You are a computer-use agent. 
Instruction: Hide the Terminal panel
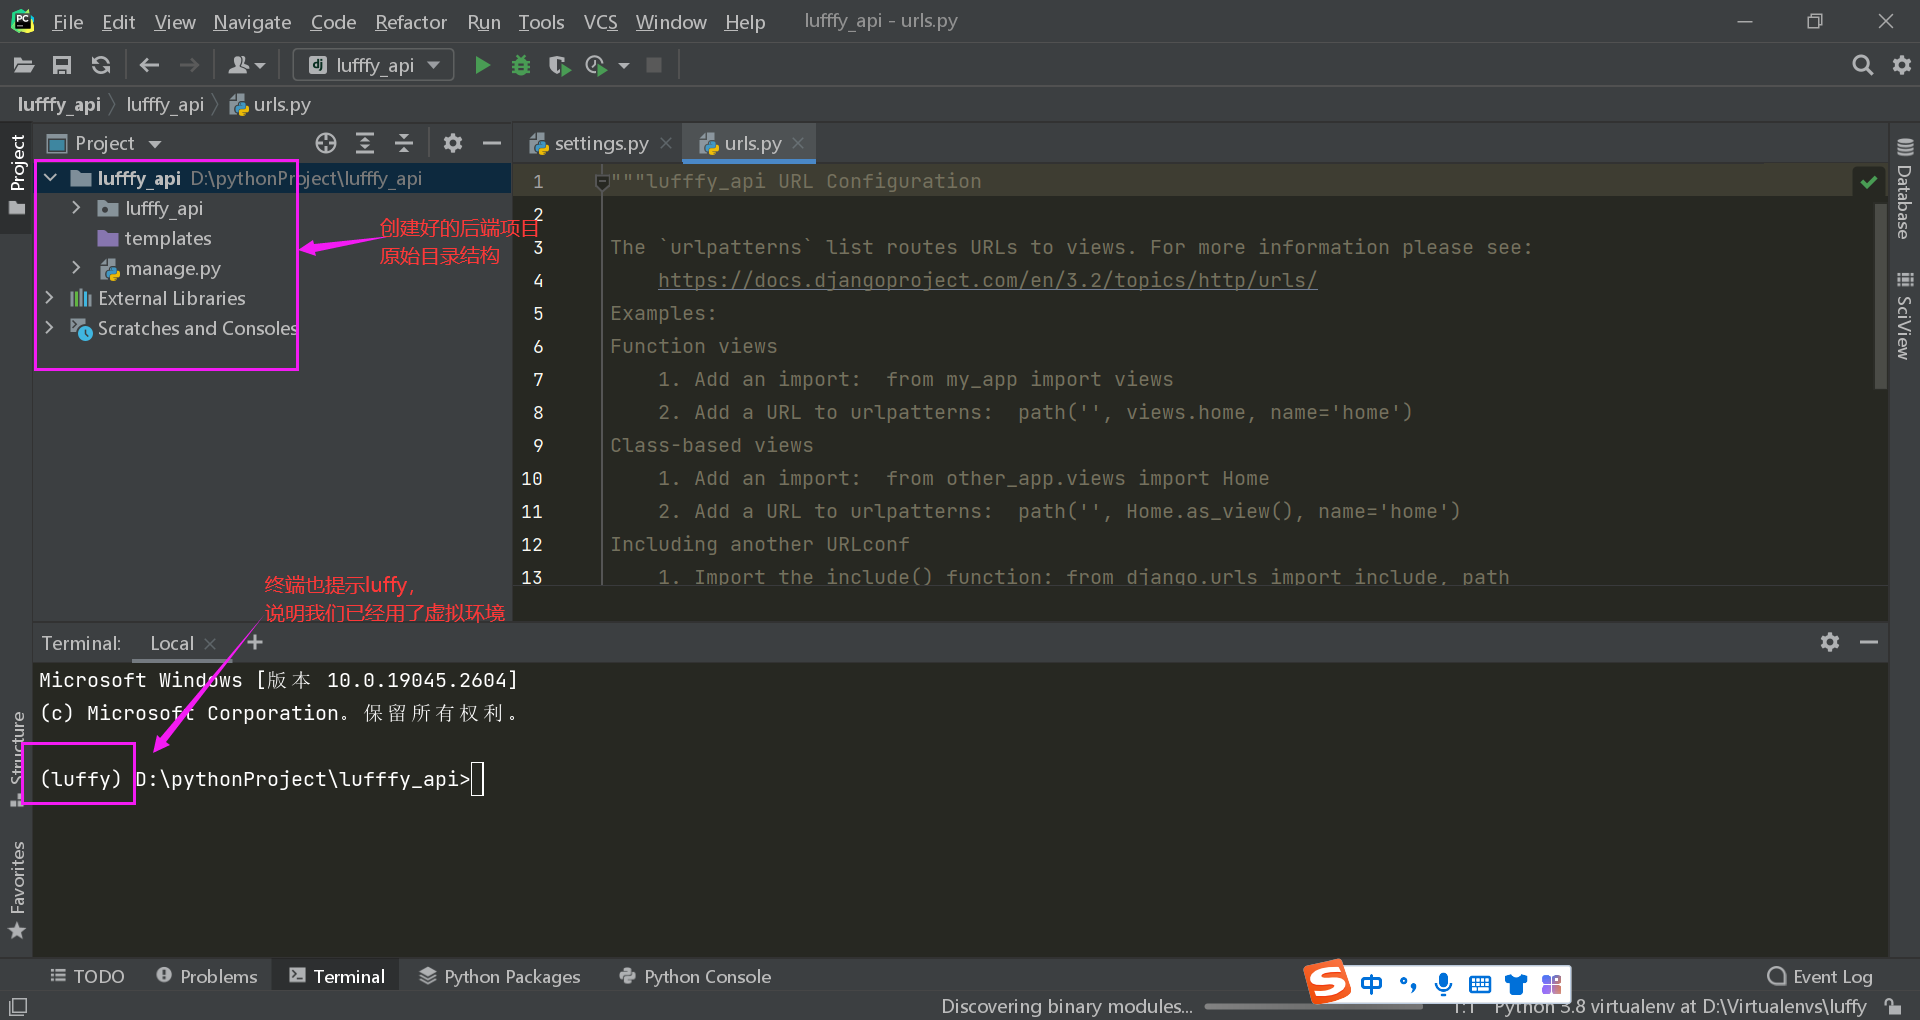click(x=1869, y=642)
